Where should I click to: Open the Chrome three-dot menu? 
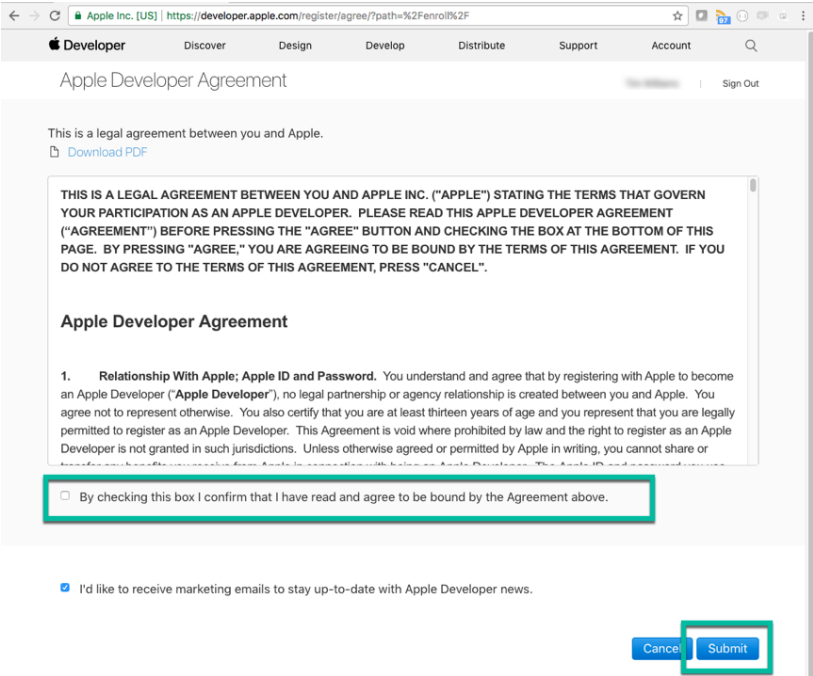(802, 15)
